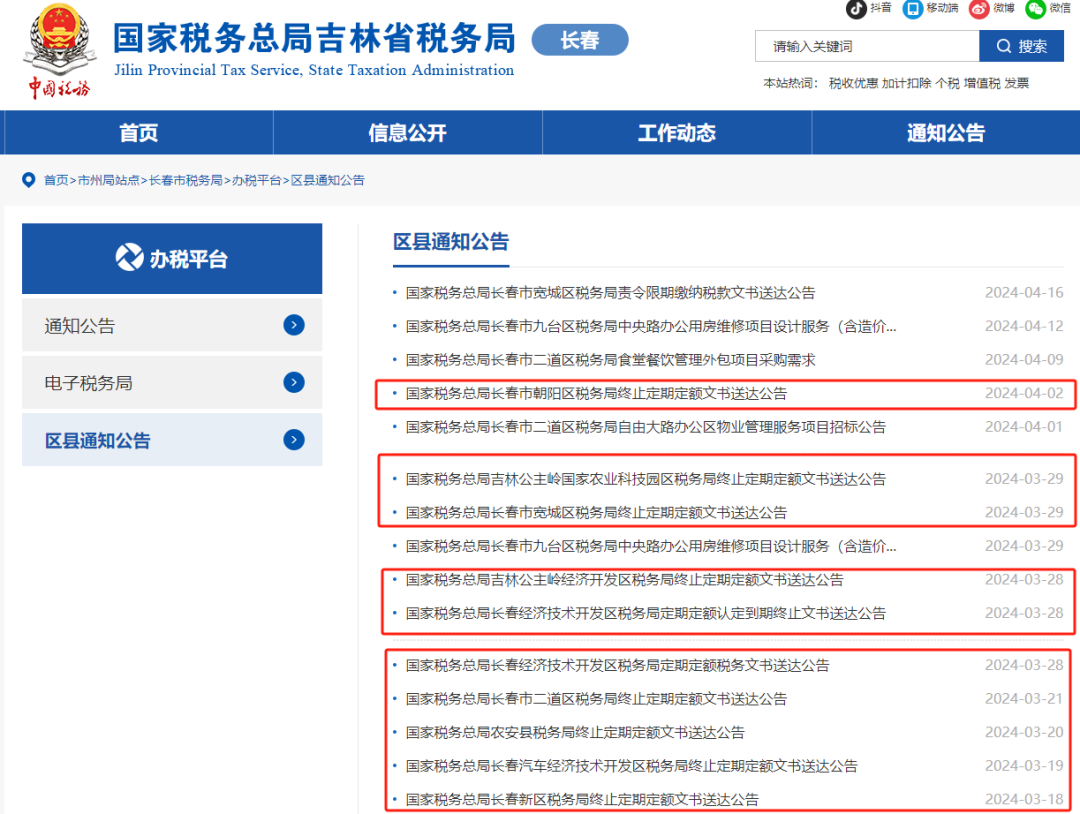Open the 朝阳区税务局终止定期定额 announcement link

pos(596,393)
